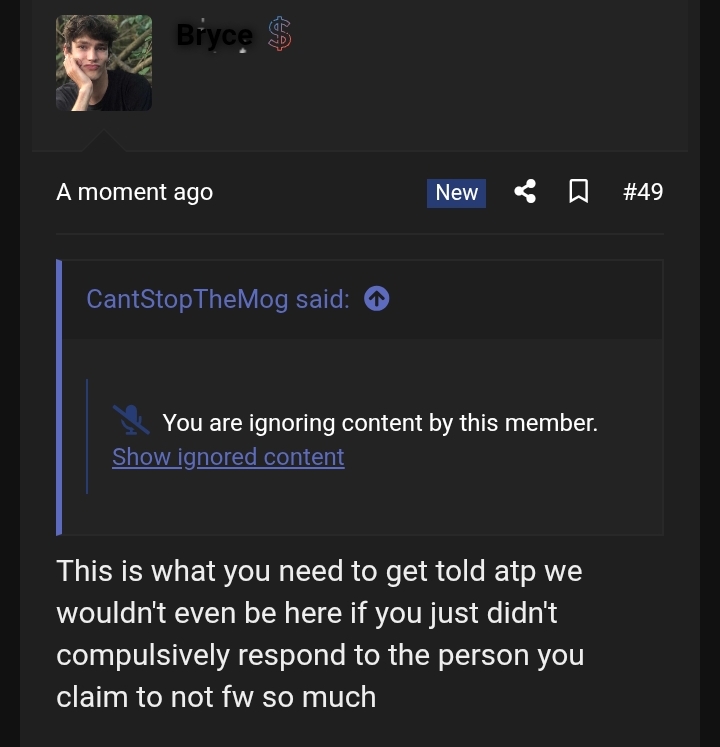Click the word "compulsively" in the reply
720x747 pixels.
[142, 655]
